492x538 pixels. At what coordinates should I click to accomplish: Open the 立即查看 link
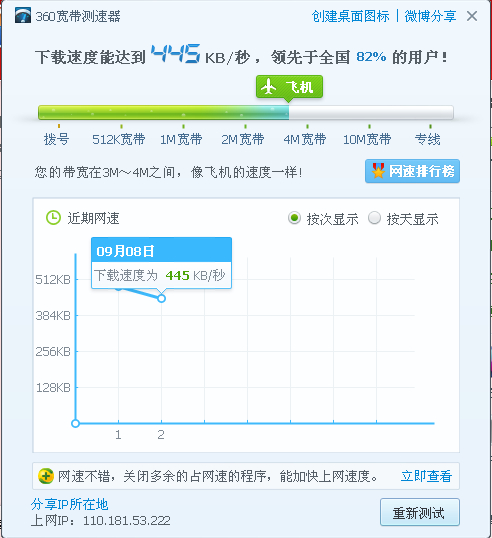click(426, 476)
